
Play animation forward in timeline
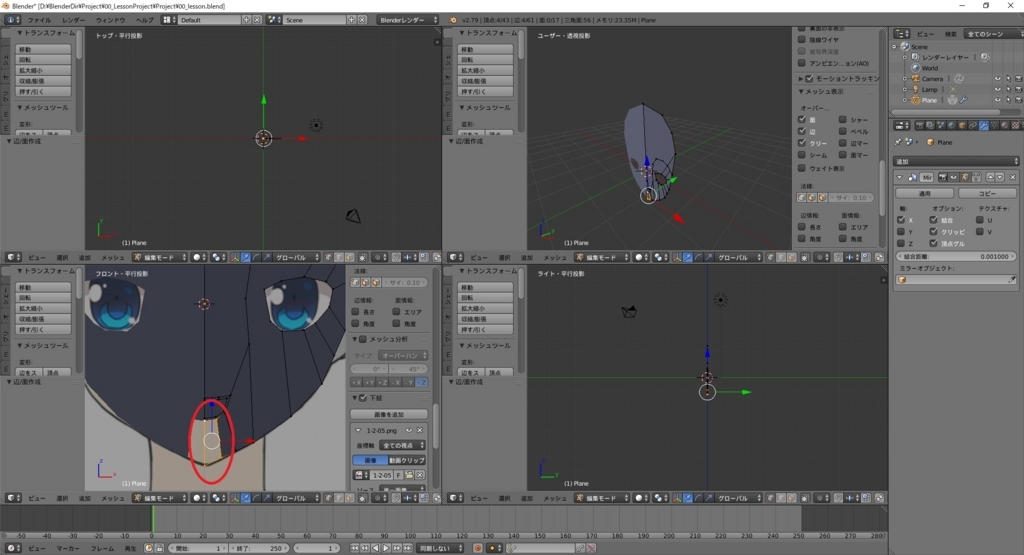pos(386,548)
